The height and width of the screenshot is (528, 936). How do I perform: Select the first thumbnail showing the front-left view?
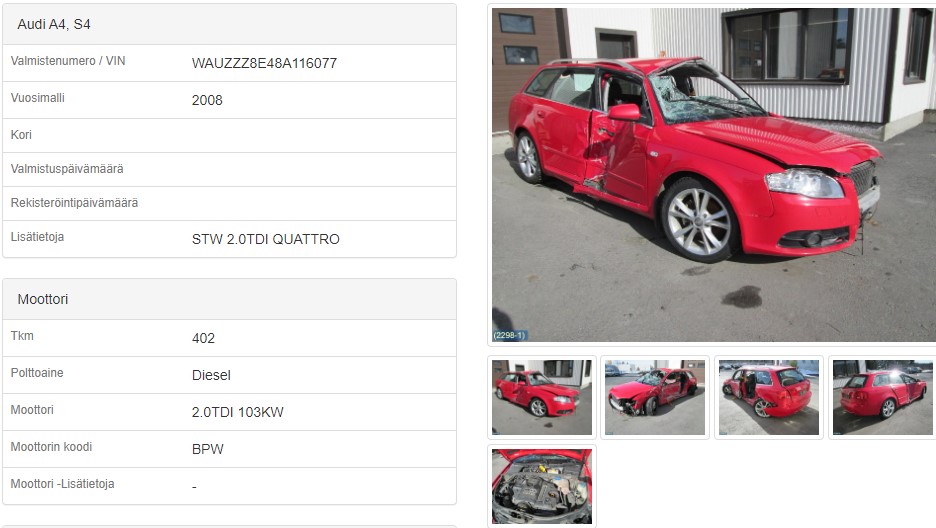click(x=541, y=397)
